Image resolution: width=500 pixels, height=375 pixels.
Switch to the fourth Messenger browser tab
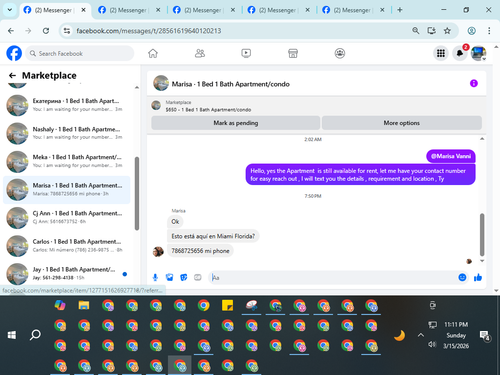click(279, 10)
